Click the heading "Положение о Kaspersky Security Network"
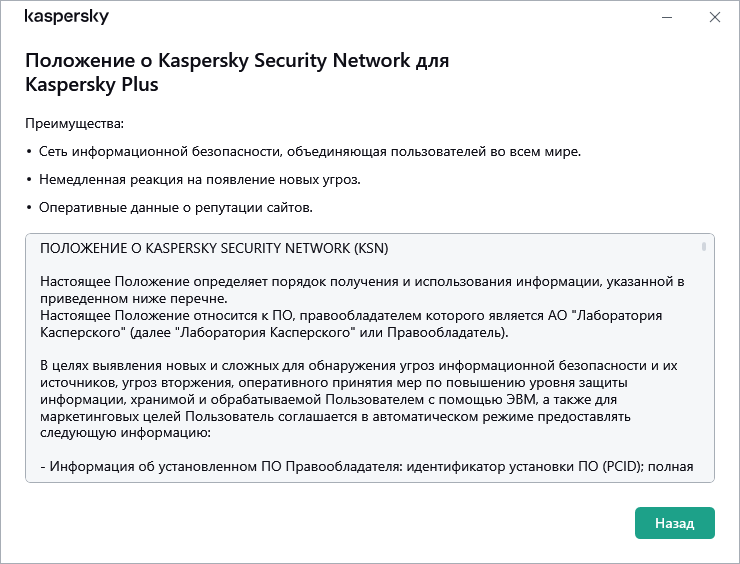This screenshot has width=740, height=564. [x=236, y=60]
